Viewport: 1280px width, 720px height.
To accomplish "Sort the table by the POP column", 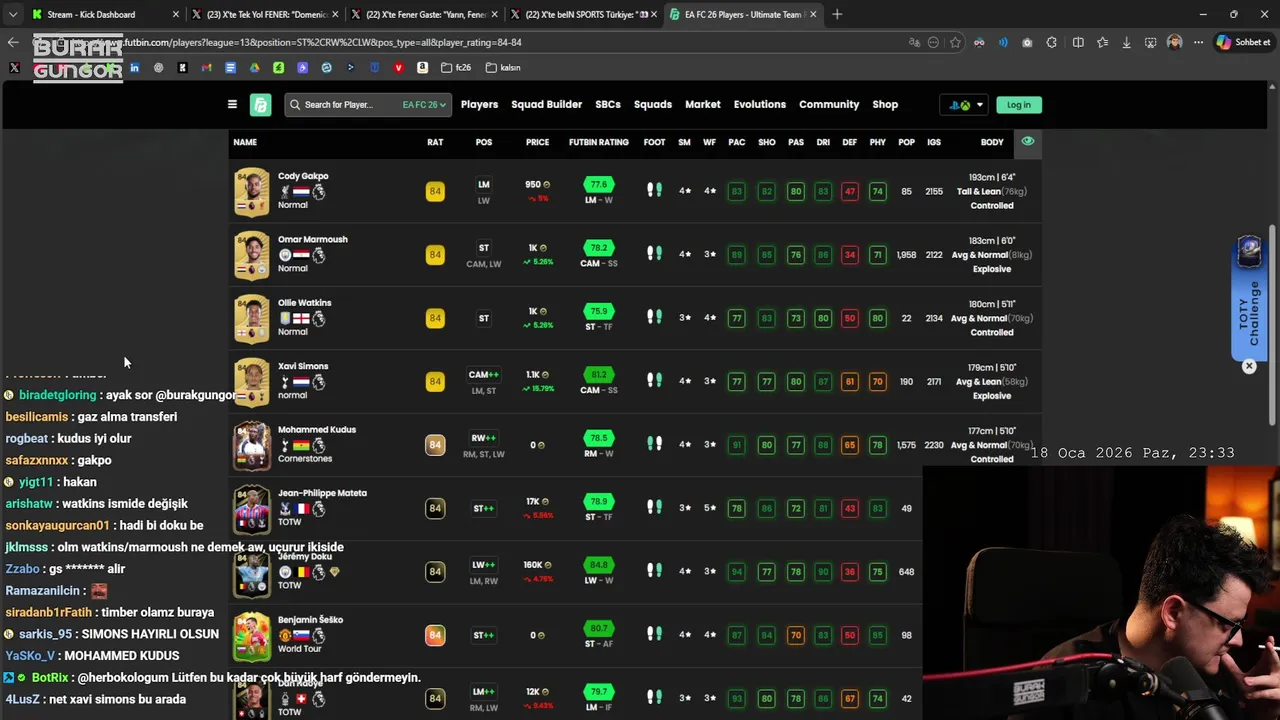I will click(x=906, y=142).
